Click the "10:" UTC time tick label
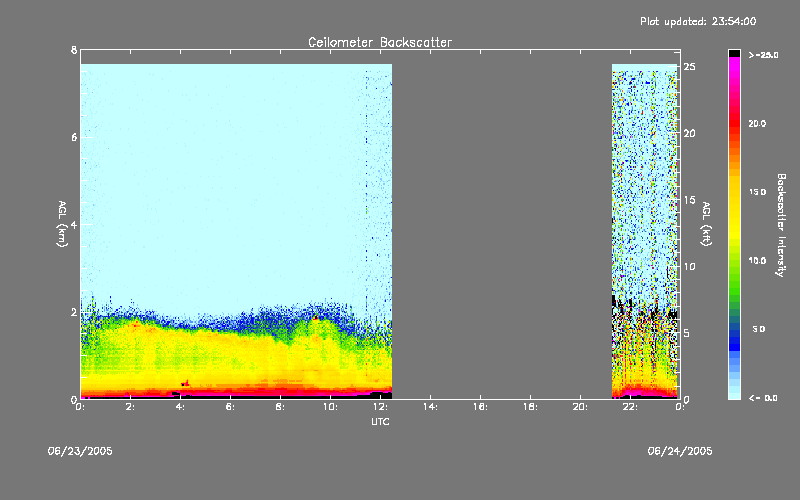Viewport: 800px width, 500px height. coord(330,407)
